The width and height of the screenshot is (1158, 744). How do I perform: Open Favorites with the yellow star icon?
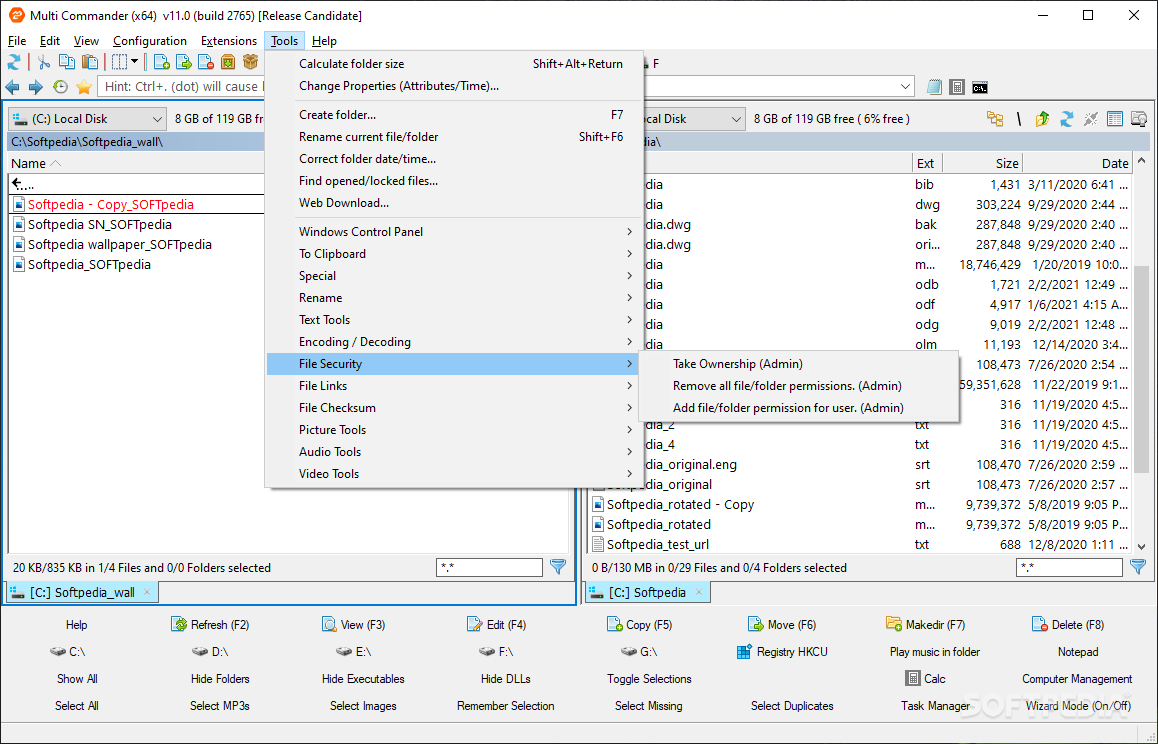pyautogui.click(x=83, y=87)
